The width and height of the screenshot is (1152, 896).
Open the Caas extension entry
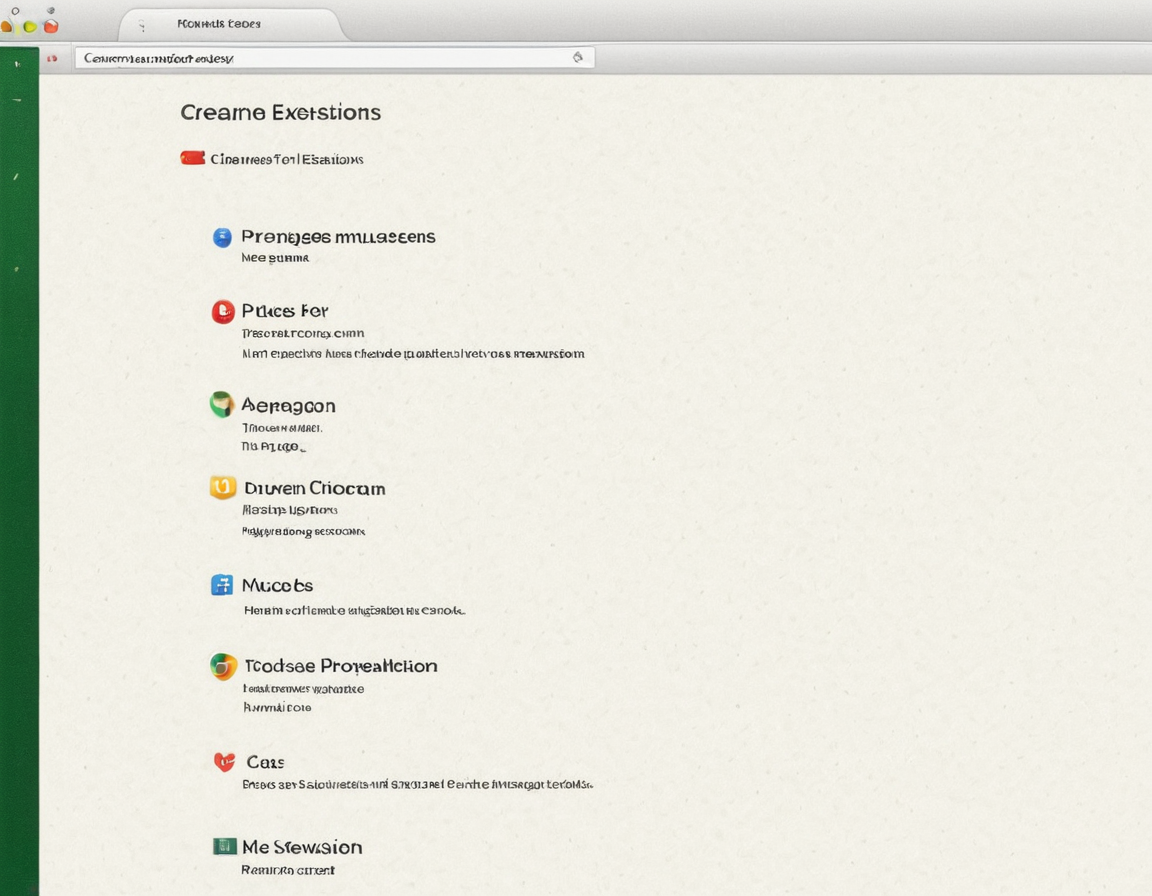(x=264, y=761)
